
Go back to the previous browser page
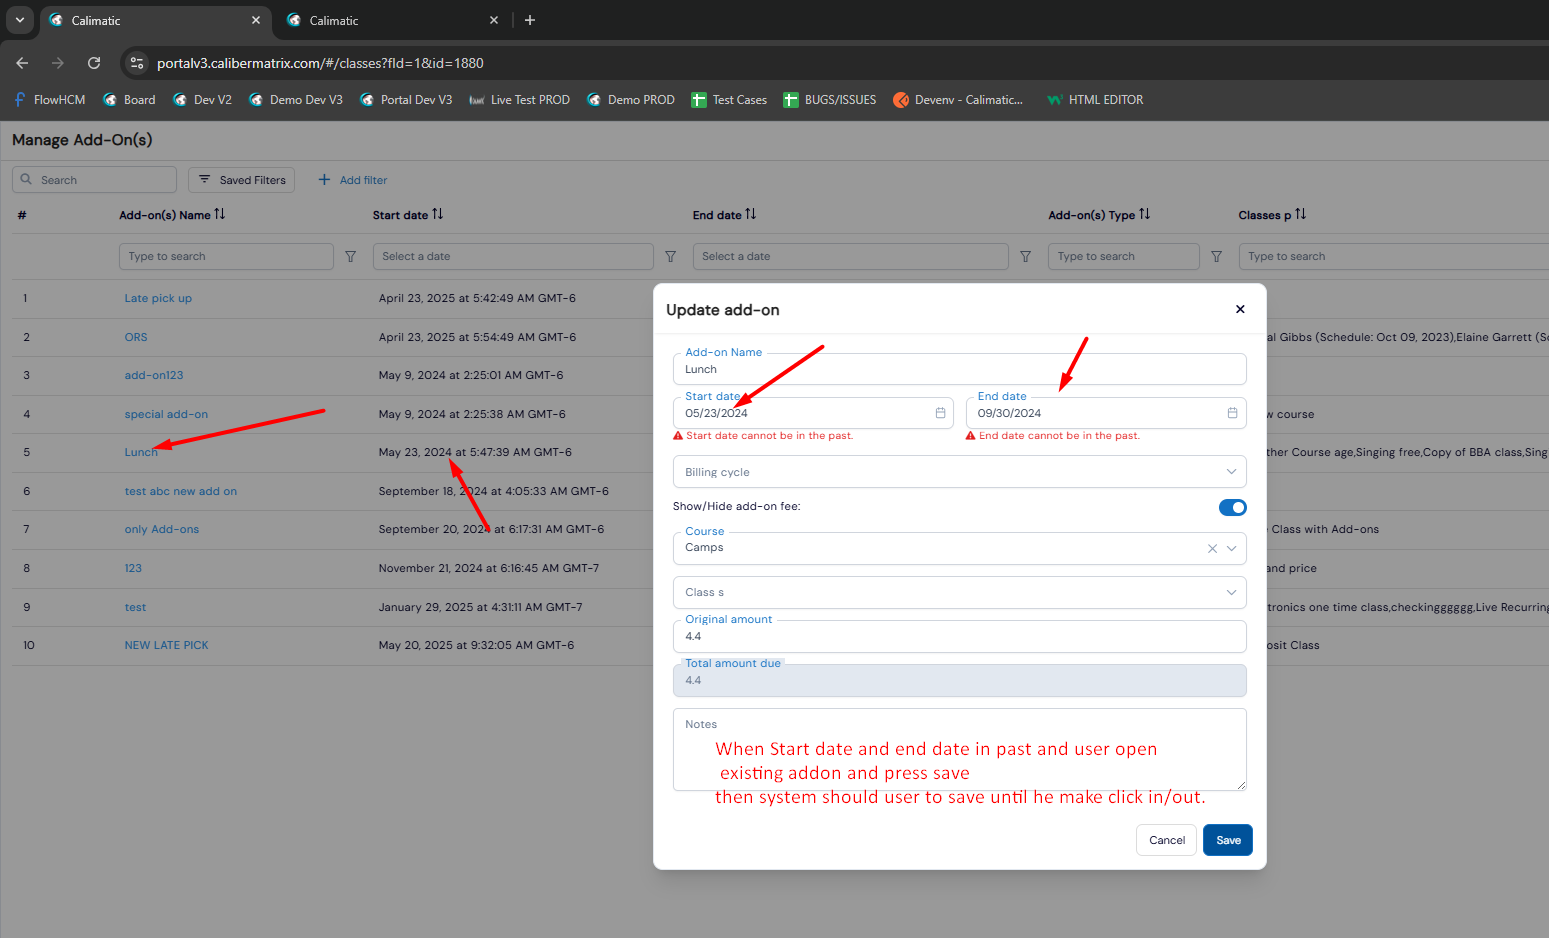pyautogui.click(x=22, y=63)
